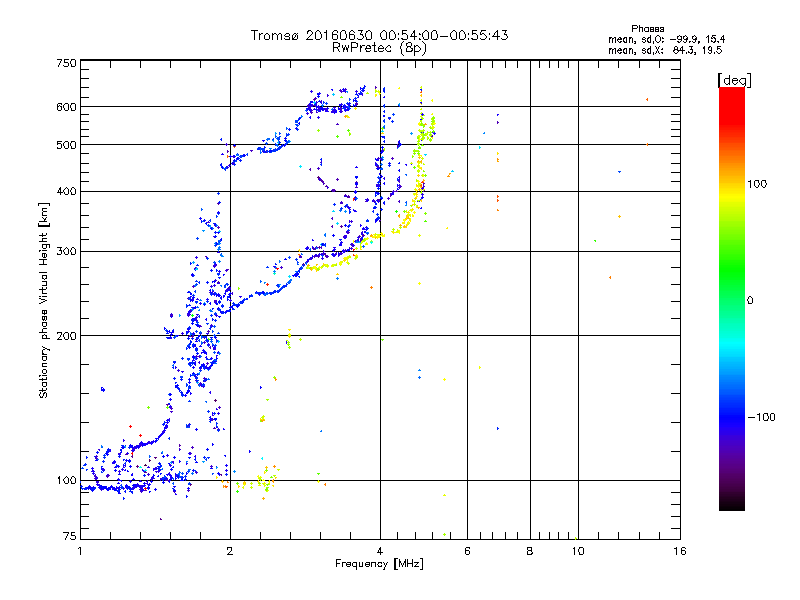Click the colorbar at the yellow 100 level
The width and height of the screenshot is (800, 600).
(x=732, y=184)
